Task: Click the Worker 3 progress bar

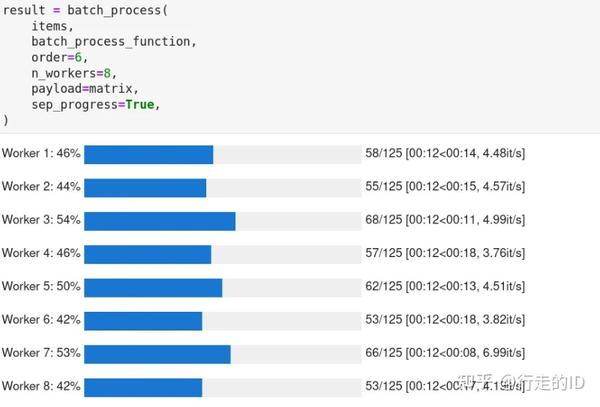Action: tap(222, 221)
